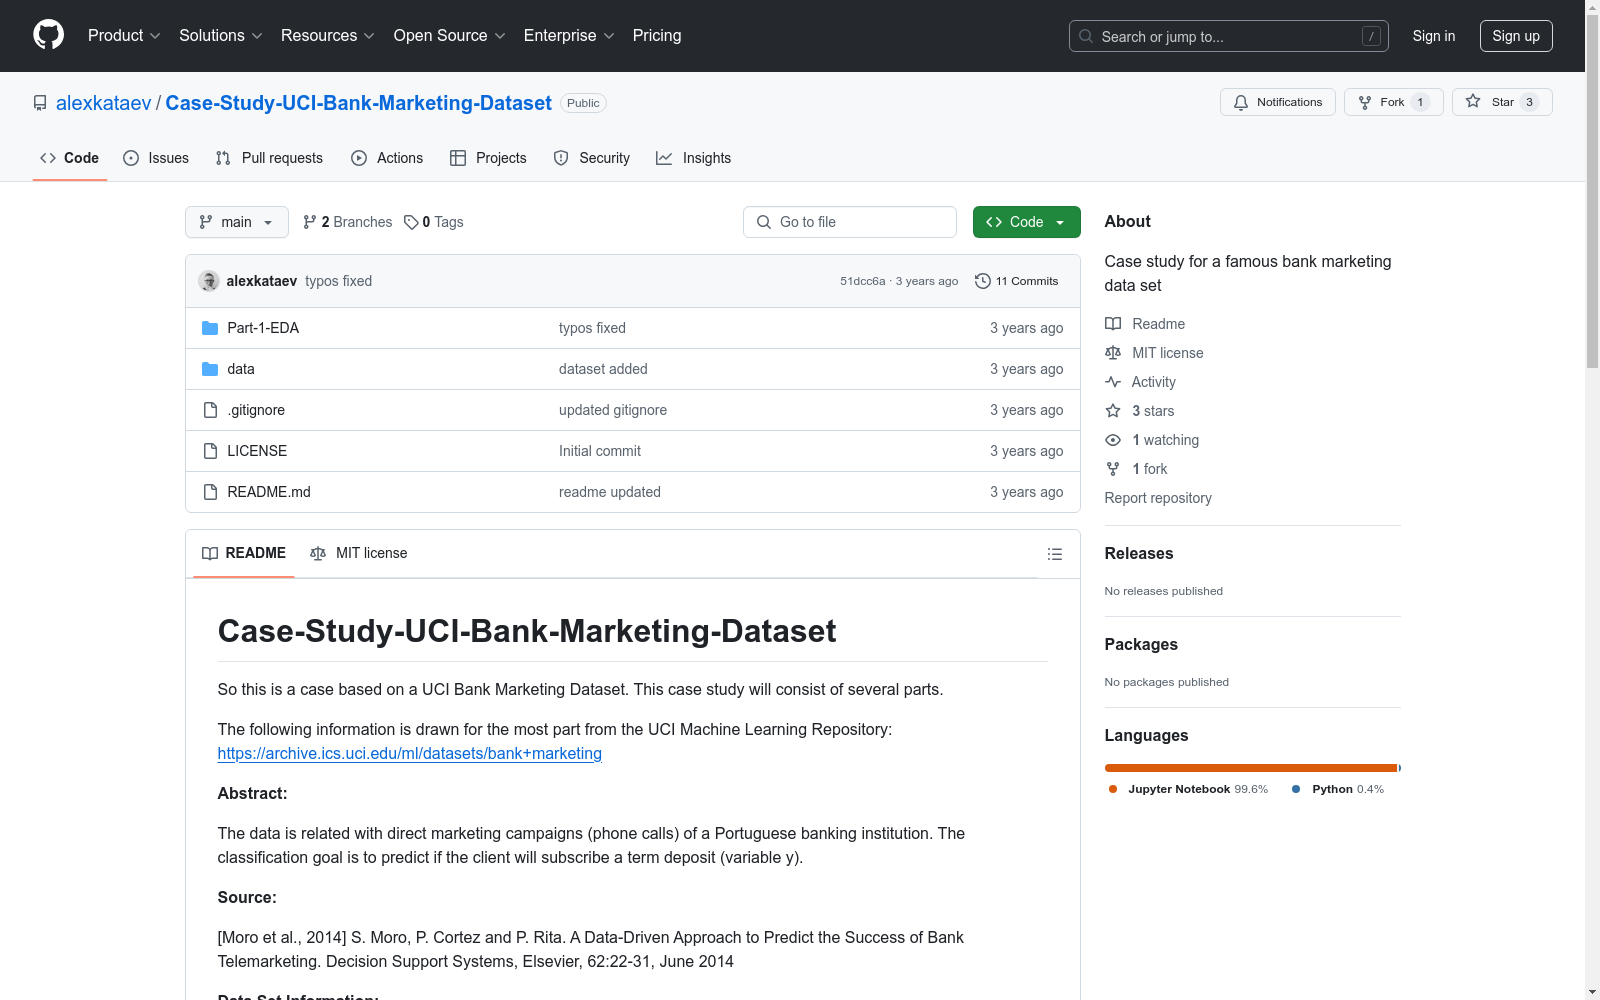Star the repository
This screenshot has height=1000, width=1600.
(1501, 102)
